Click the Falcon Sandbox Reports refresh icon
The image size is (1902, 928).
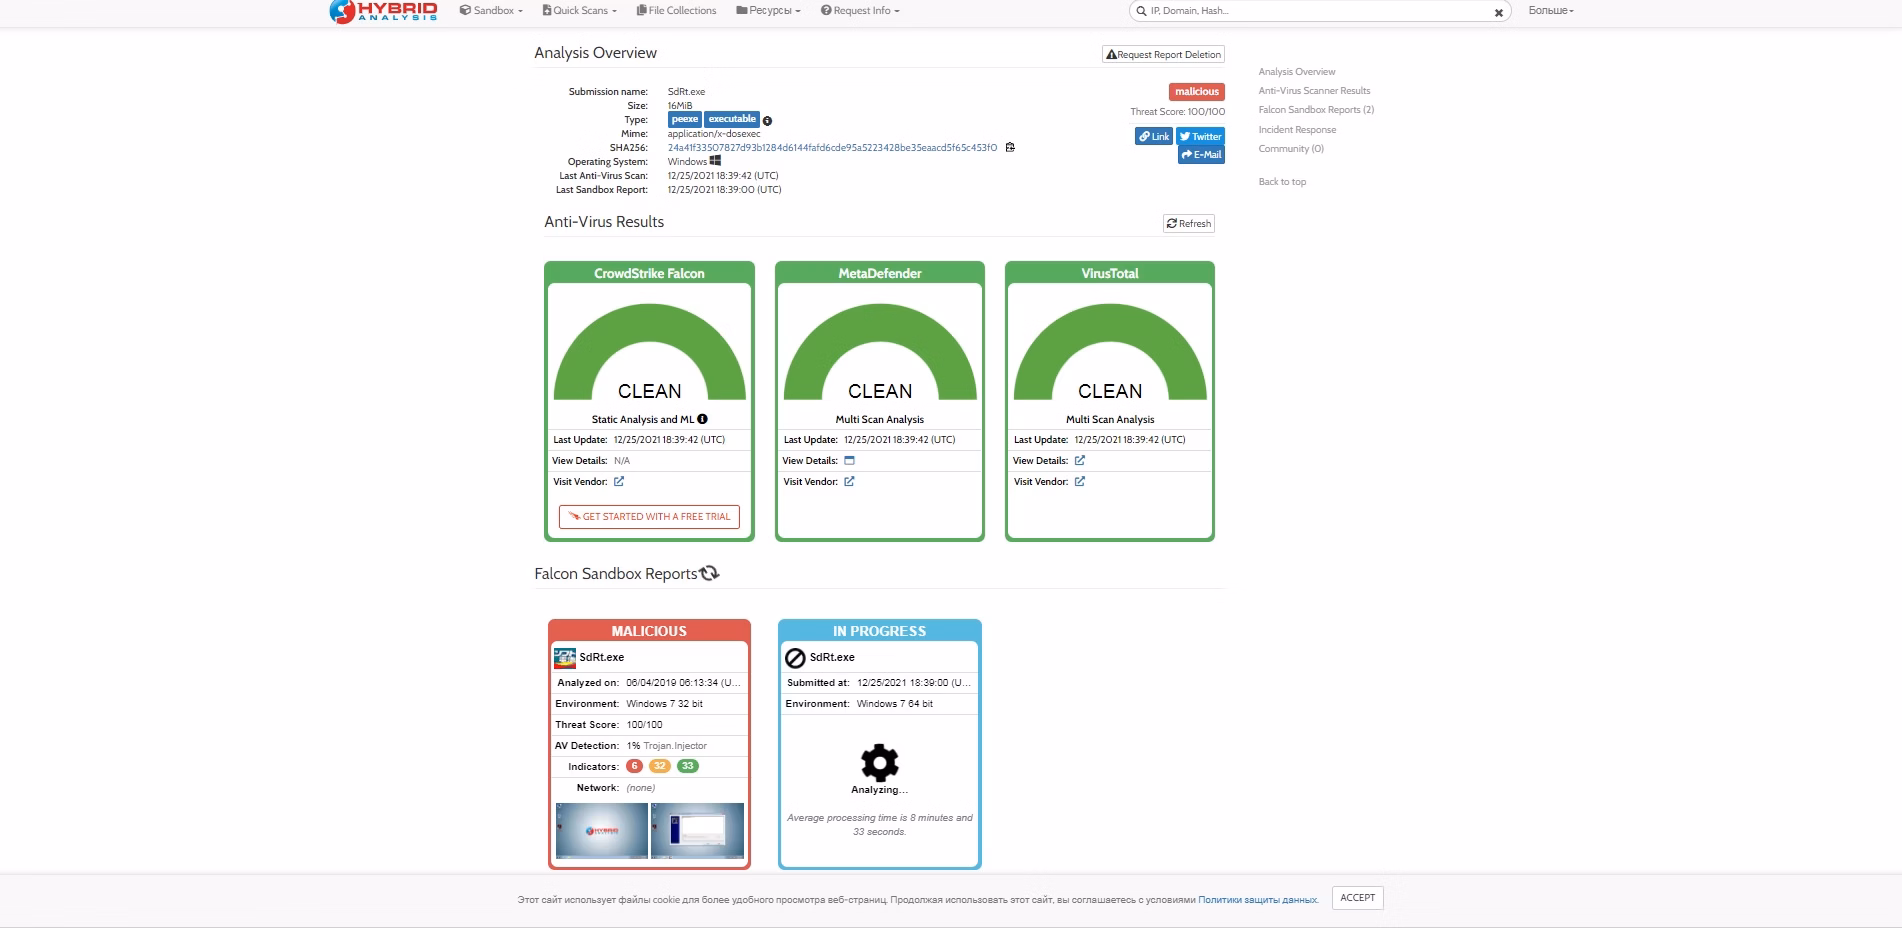coord(710,574)
